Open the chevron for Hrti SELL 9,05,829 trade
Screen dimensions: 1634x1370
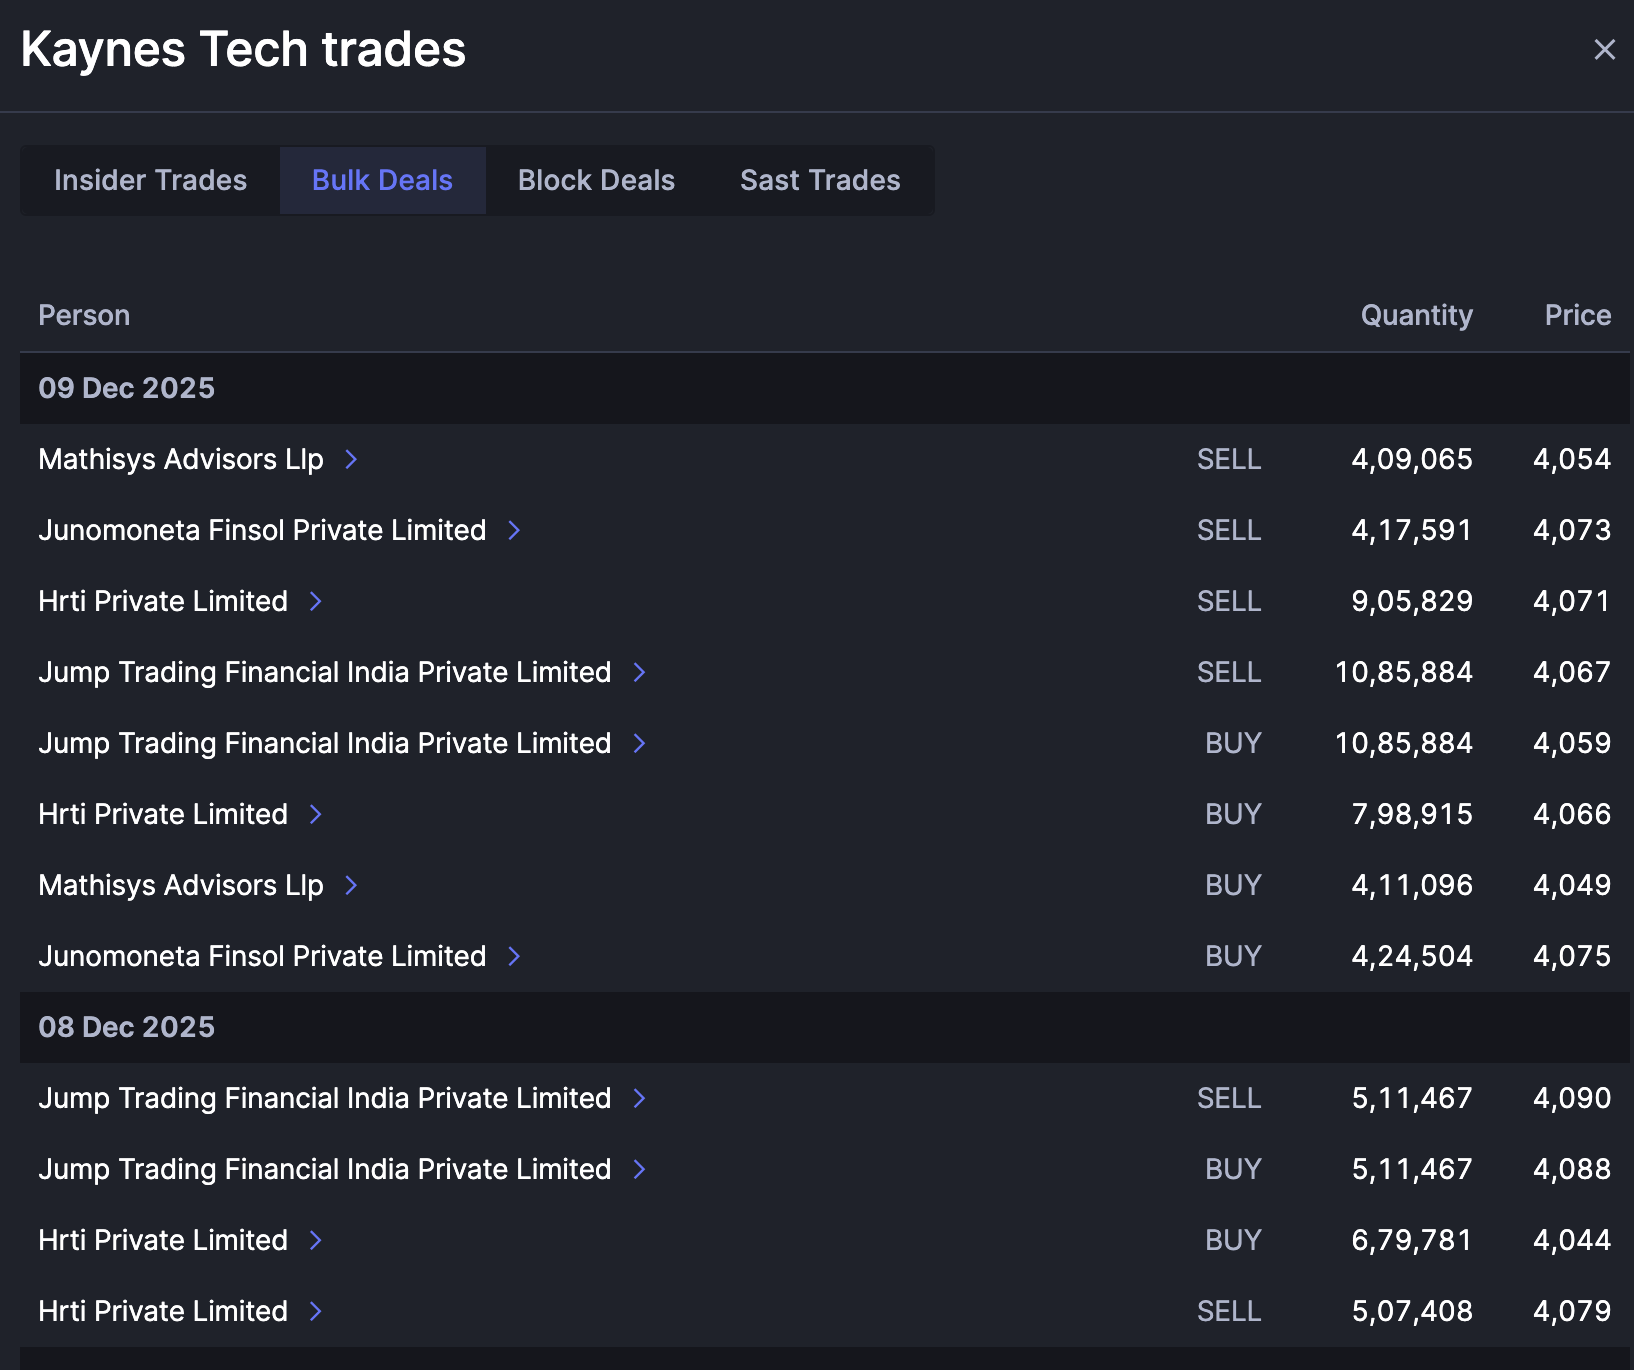tap(316, 601)
